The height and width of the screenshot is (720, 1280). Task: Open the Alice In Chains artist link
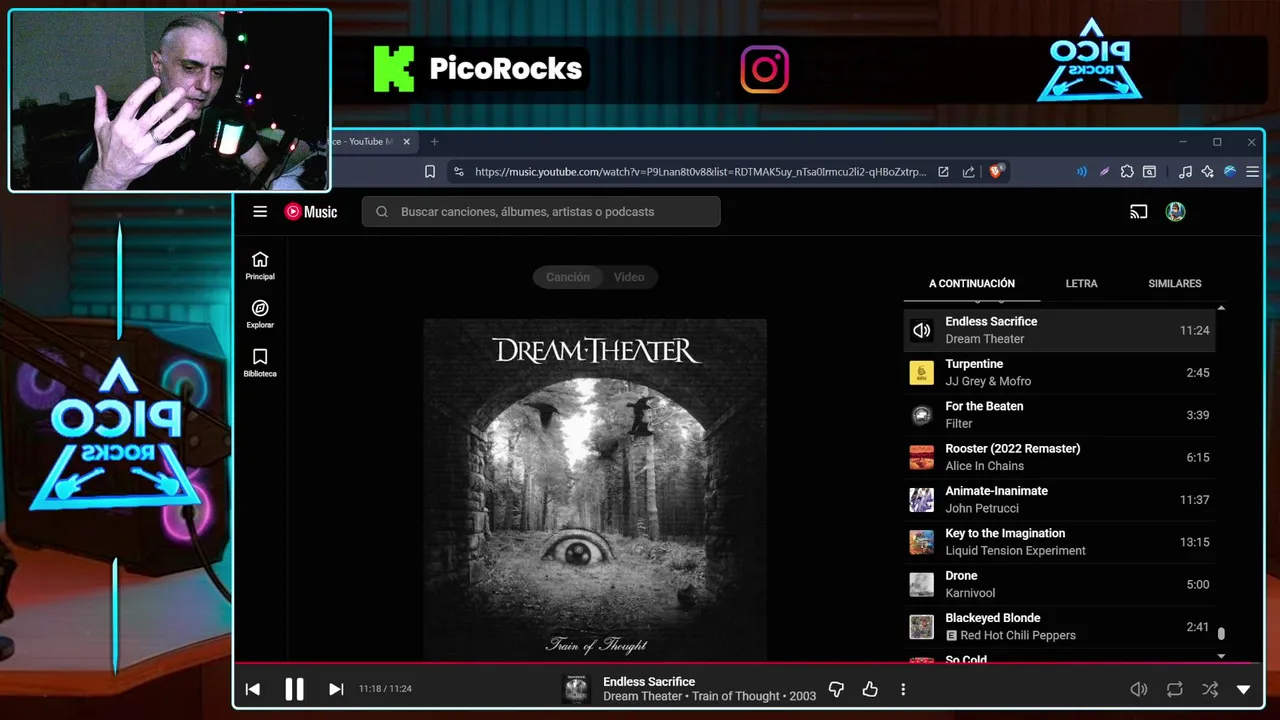point(985,466)
